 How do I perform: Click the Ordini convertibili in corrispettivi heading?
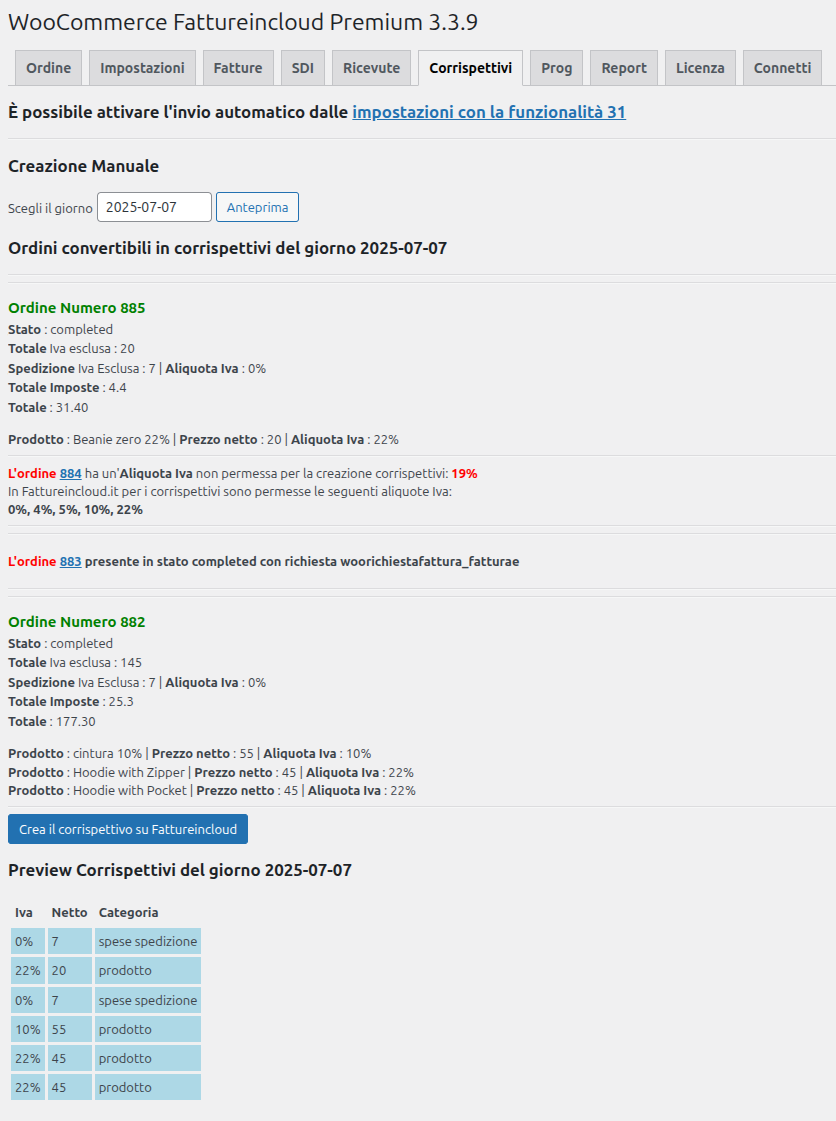pyautogui.click(x=227, y=248)
